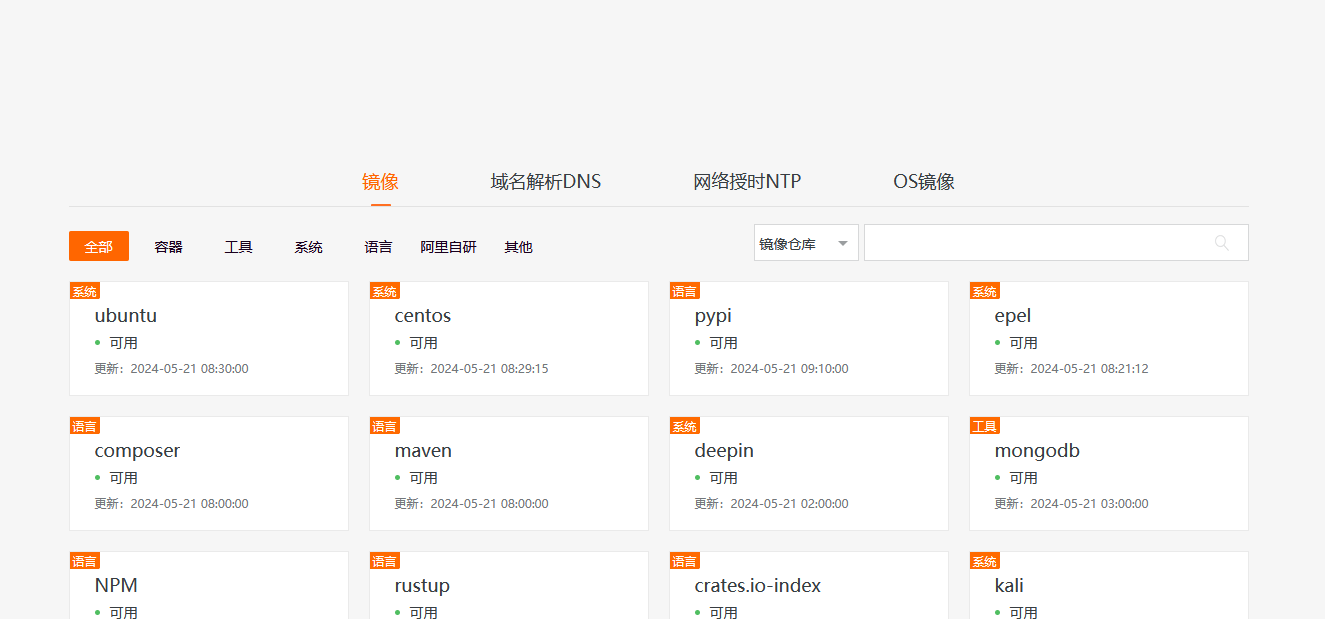The width and height of the screenshot is (1325, 619).
Task: Filter by 阿里自研 category
Action: click(x=449, y=246)
